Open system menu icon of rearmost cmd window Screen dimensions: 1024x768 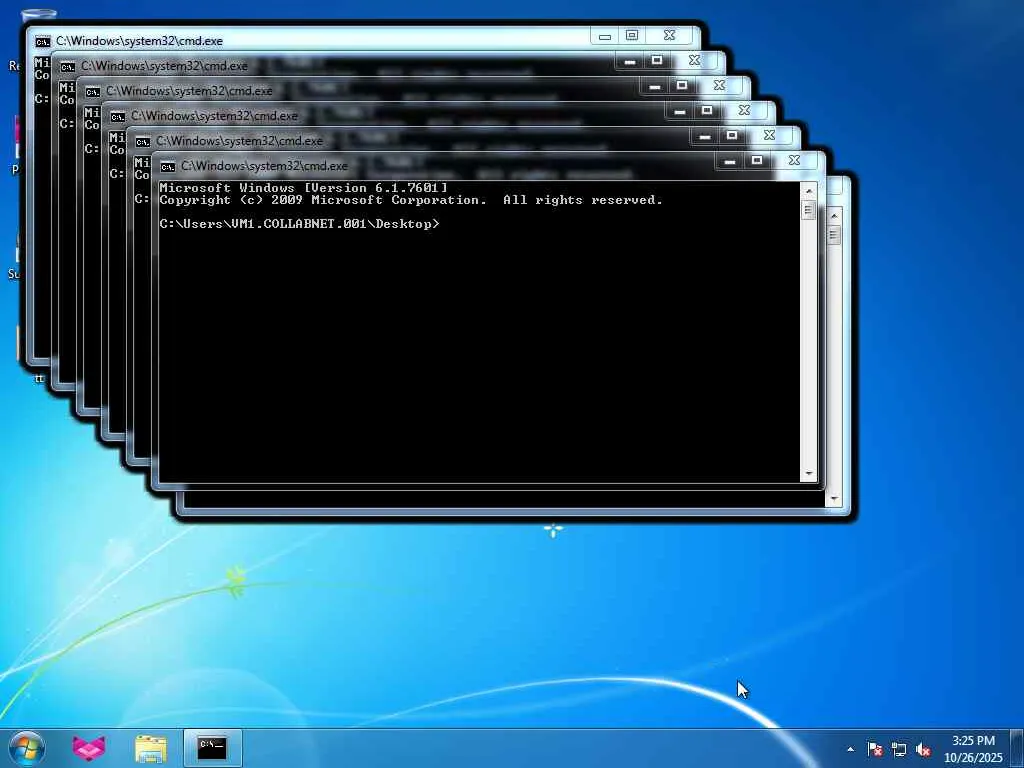click(x=43, y=42)
